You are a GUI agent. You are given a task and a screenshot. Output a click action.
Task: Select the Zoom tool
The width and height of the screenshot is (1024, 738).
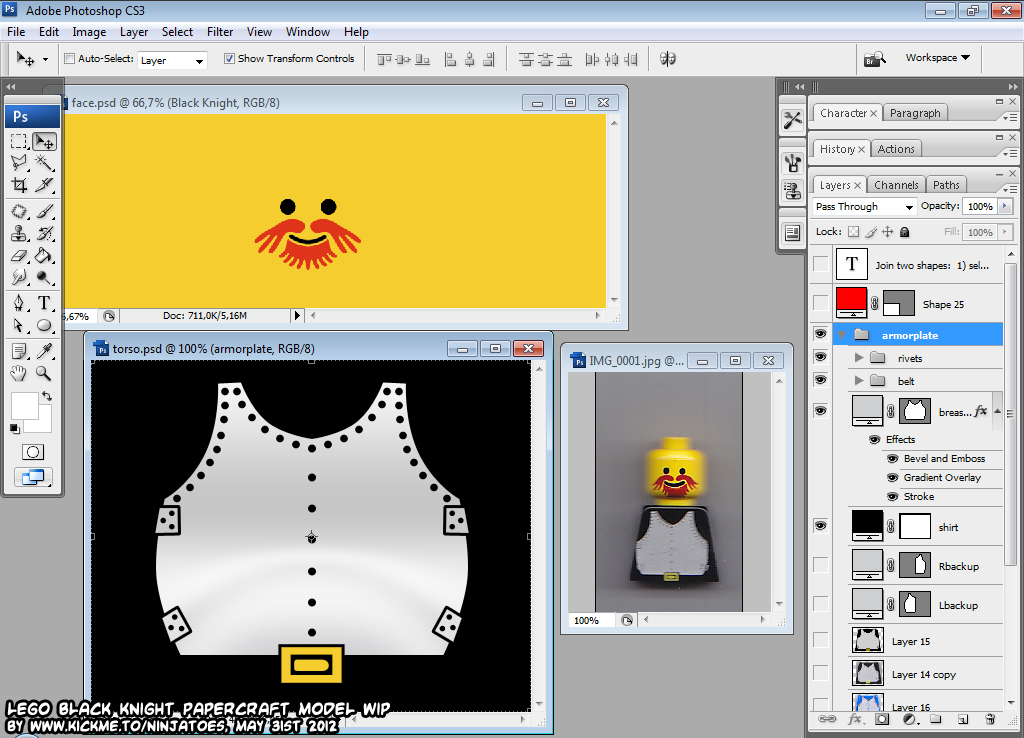[44, 373]
